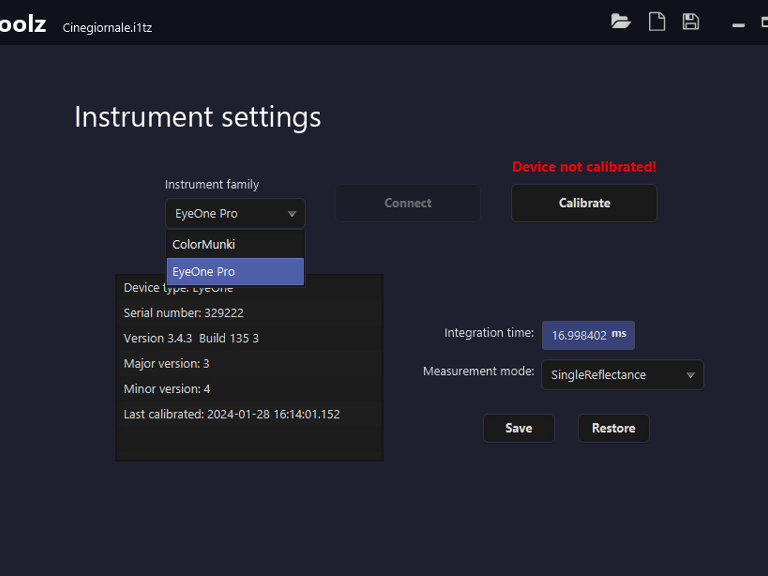
Task: Click the Connect button
Action: [407, 203]
